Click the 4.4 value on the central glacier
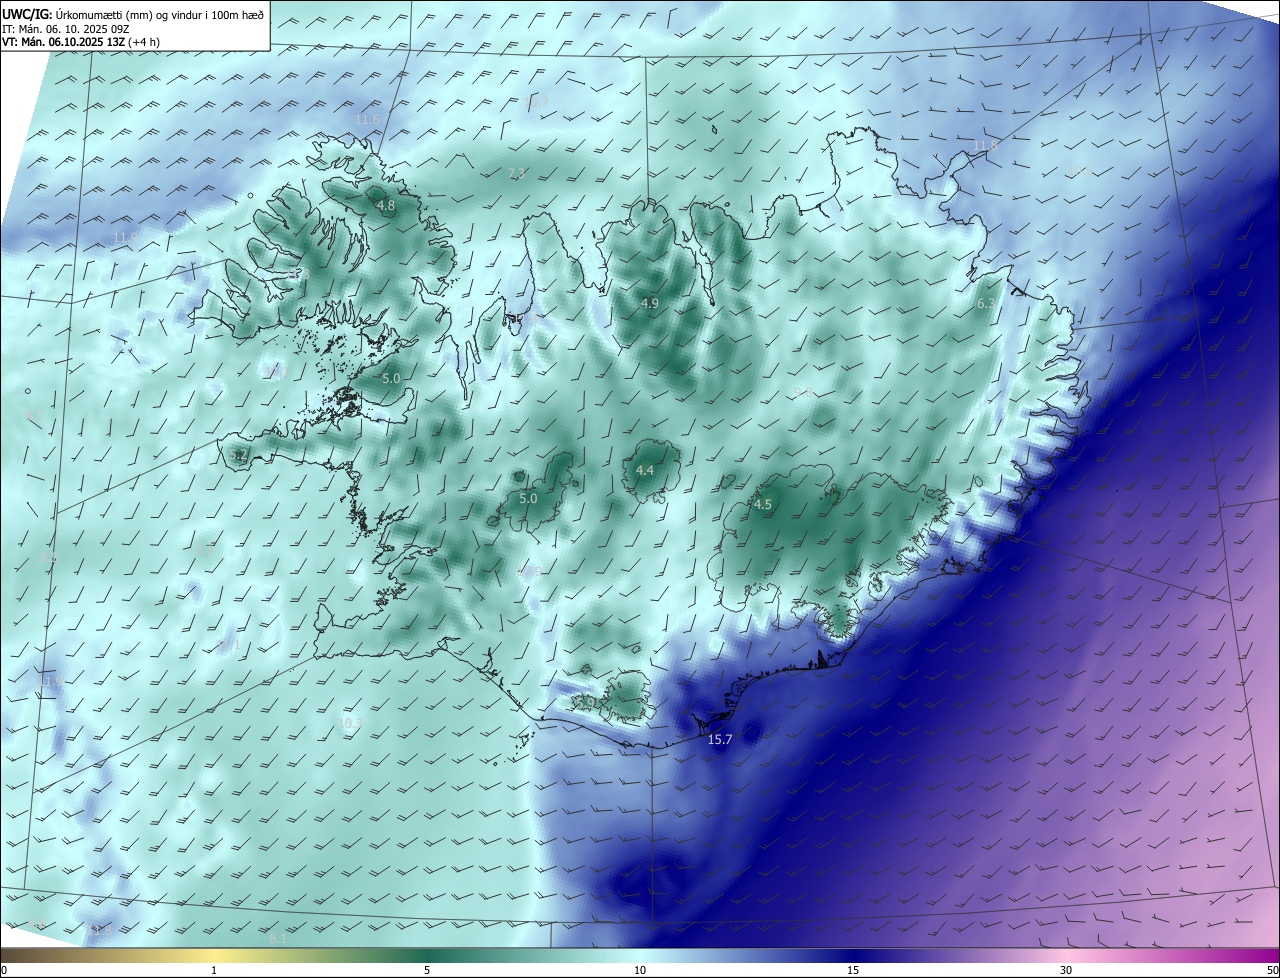This screenshot has height=978, width=1280. 645,470
